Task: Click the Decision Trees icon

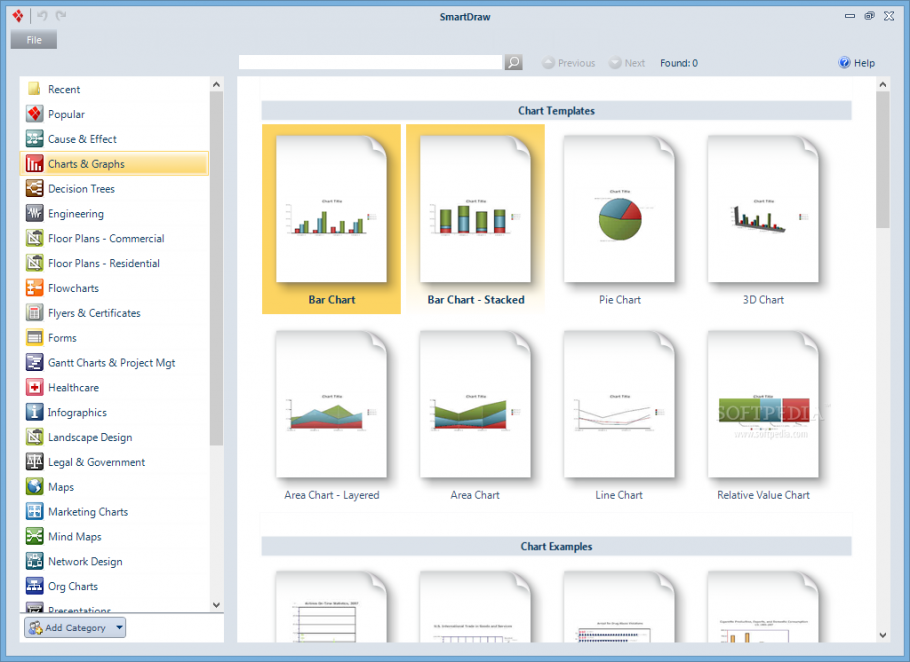Action: [x=34, y=189]
